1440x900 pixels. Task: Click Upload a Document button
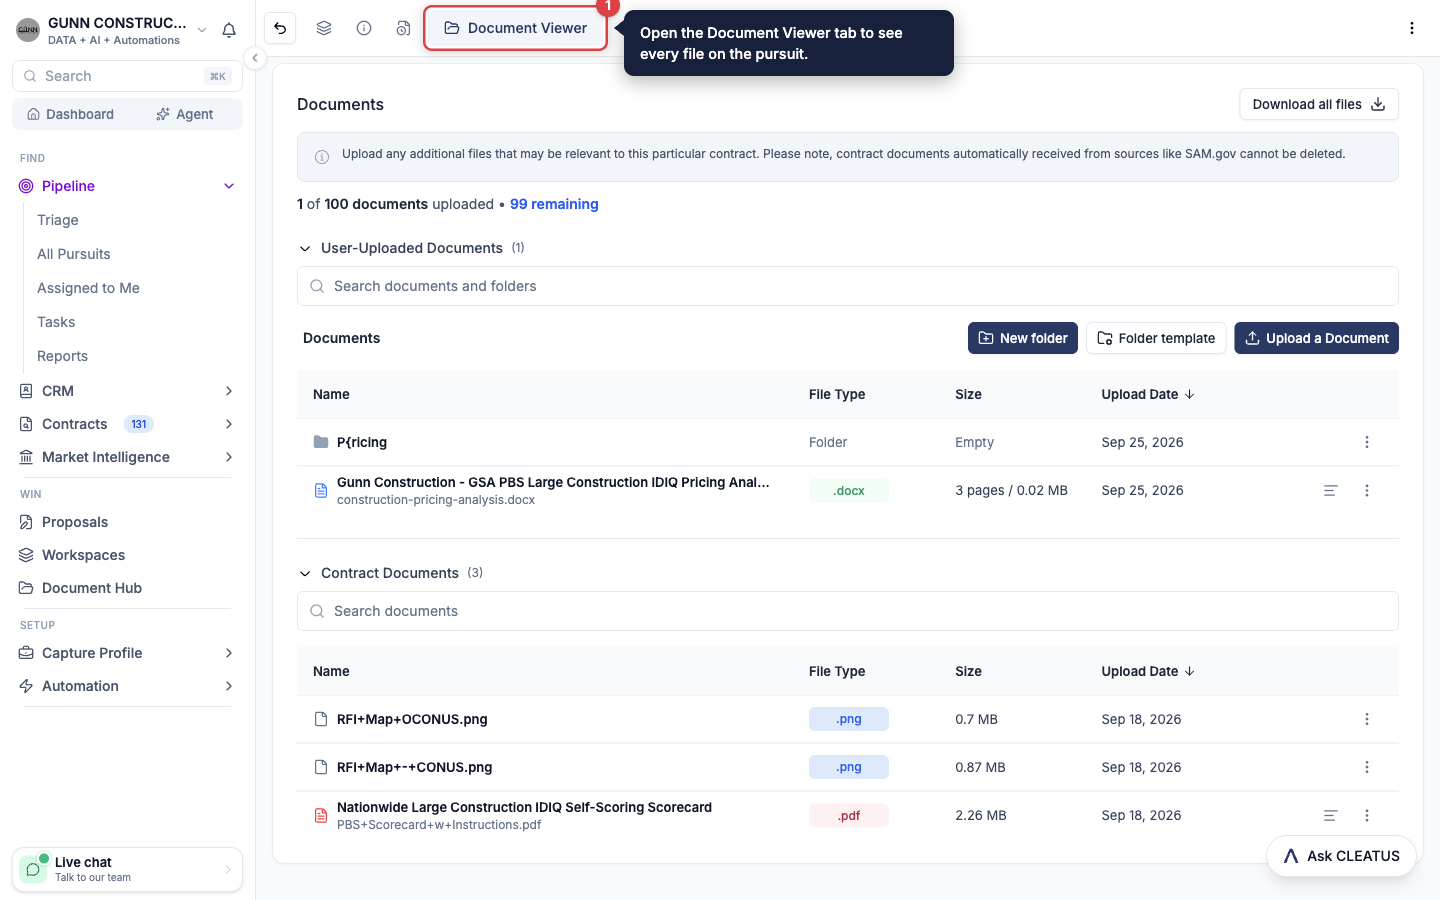(1316, 338)
